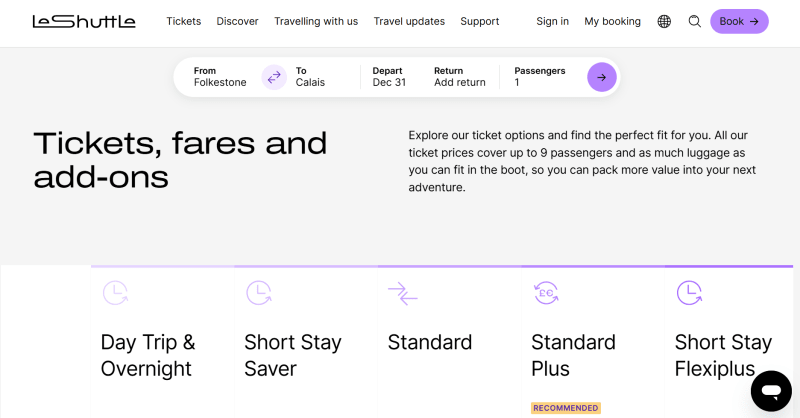Click the Standard Plus ticket icon
Screen dimensions: 800x418
pos(545,292)
